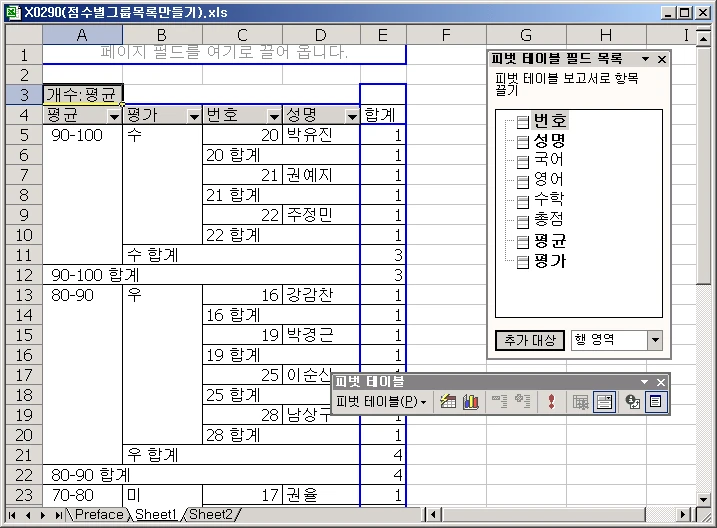Click the 80-90 합계 subtotal row
The height and width of the screenshot is (528, 717).
201,475
